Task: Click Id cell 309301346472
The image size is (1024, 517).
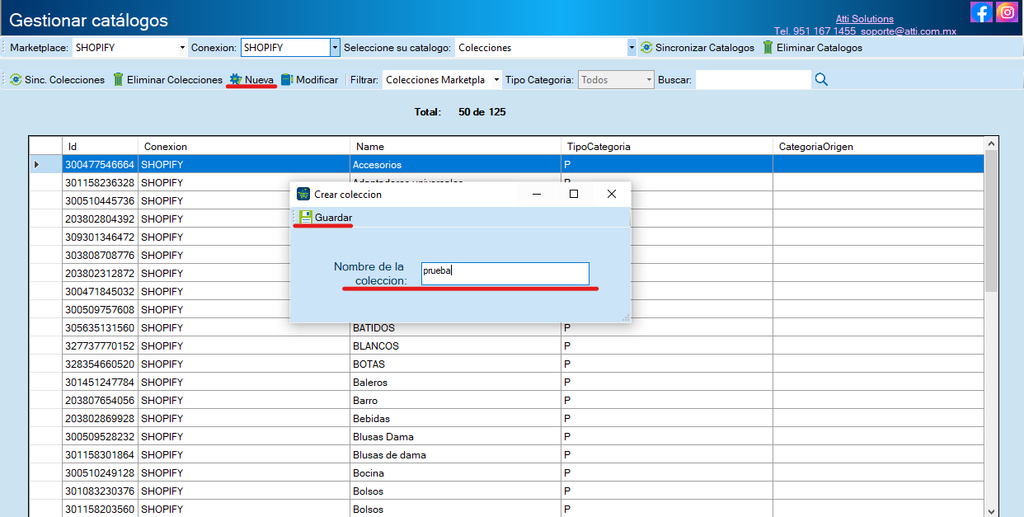Action: (100, 237)
